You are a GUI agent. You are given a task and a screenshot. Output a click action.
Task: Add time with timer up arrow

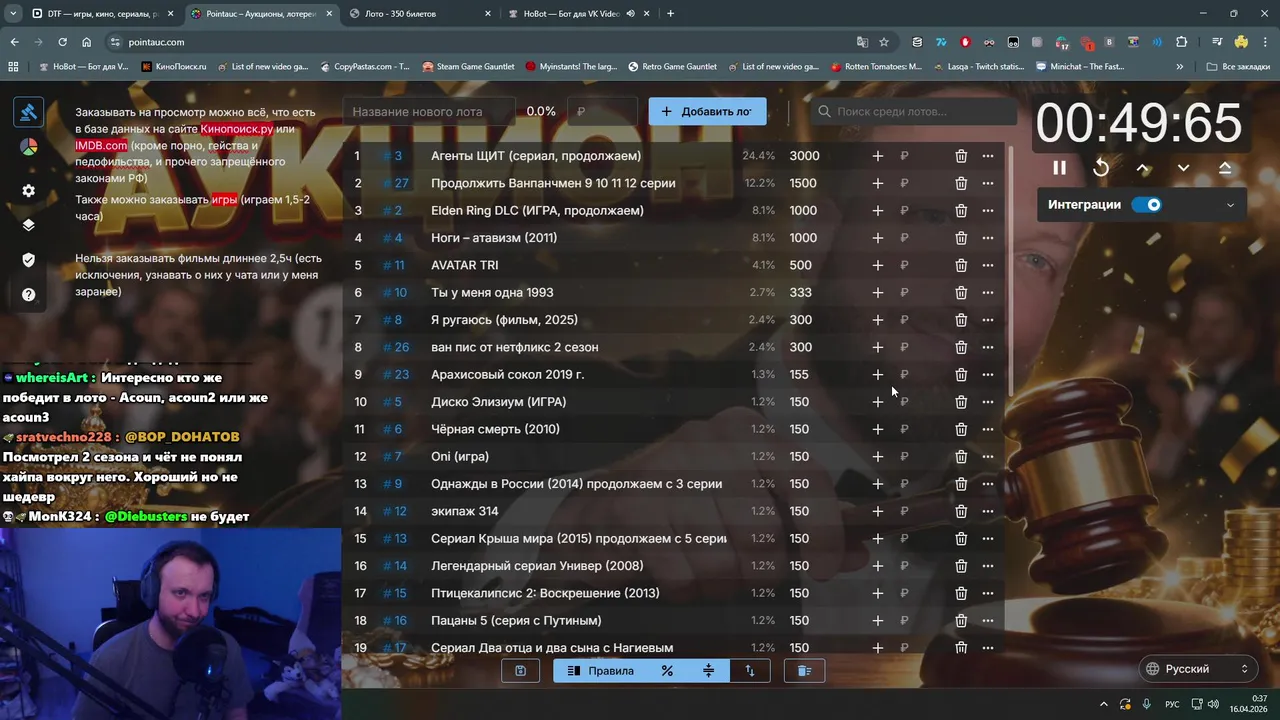(x=1143, y=168)
